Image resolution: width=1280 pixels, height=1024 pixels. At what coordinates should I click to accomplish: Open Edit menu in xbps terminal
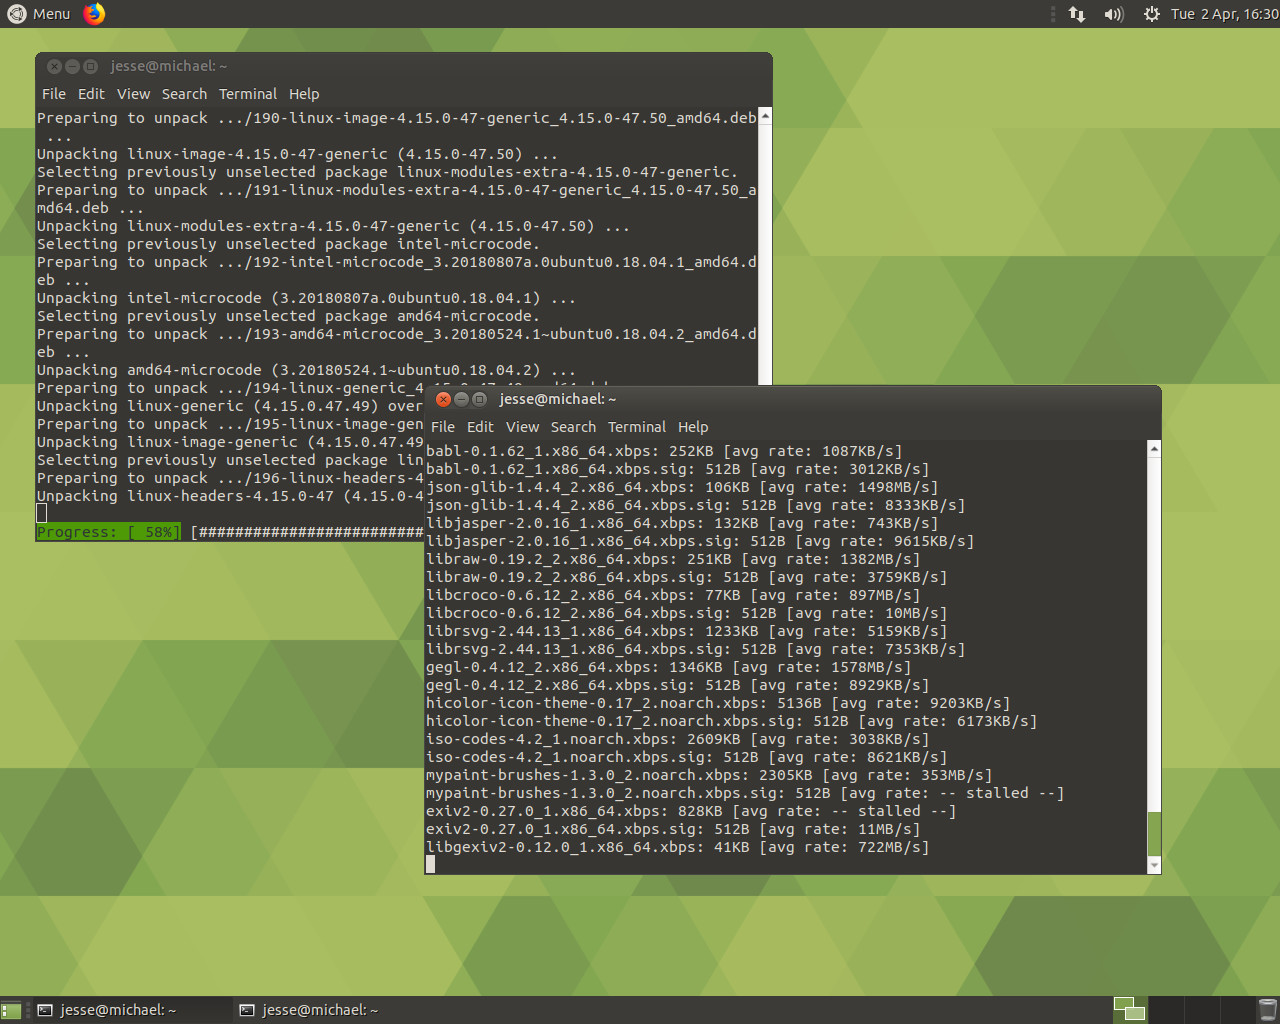pyautogui.click(x=480, y=427)
